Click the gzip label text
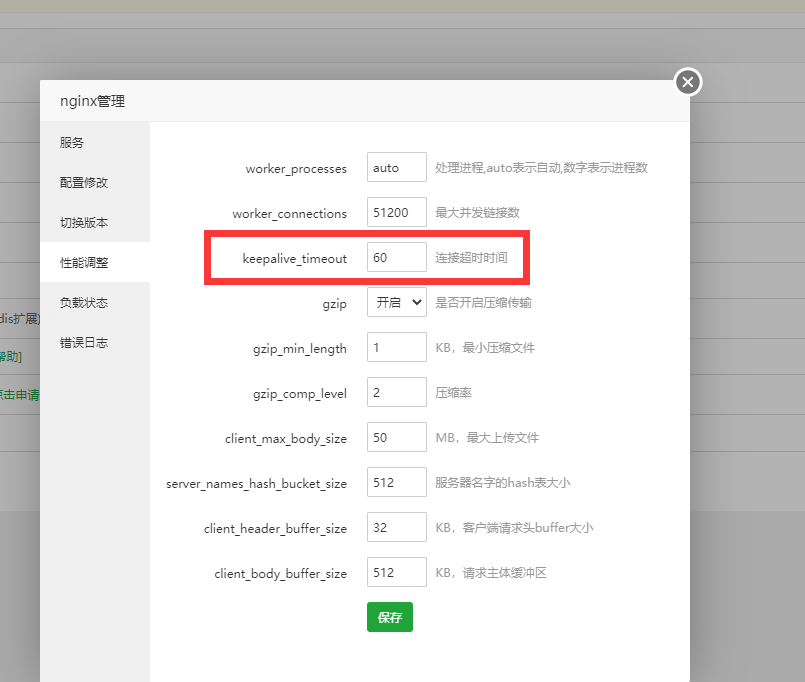The image size is (805, 682). coord(335,305)
